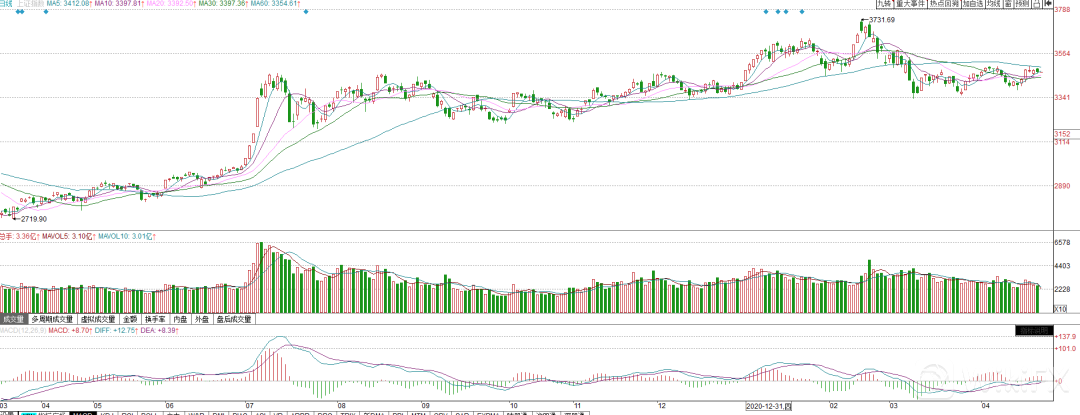Toggle the 预测 forecast option
This screenshot has width=1080, height=415.
coord(1025,5)
